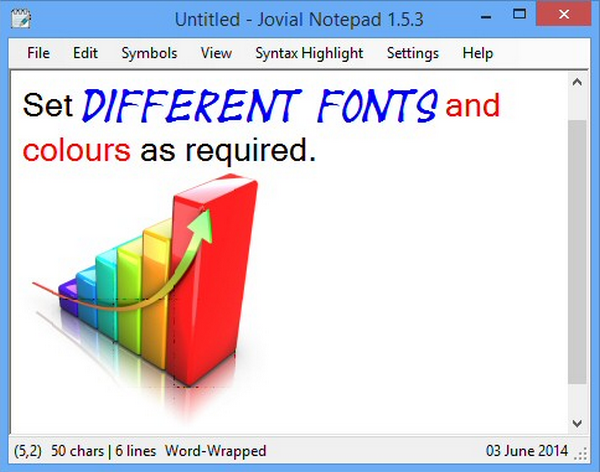Maximize the Jovial Notepad window
Image resolution: width=600 pixels, height=472 pixels.
519,15
